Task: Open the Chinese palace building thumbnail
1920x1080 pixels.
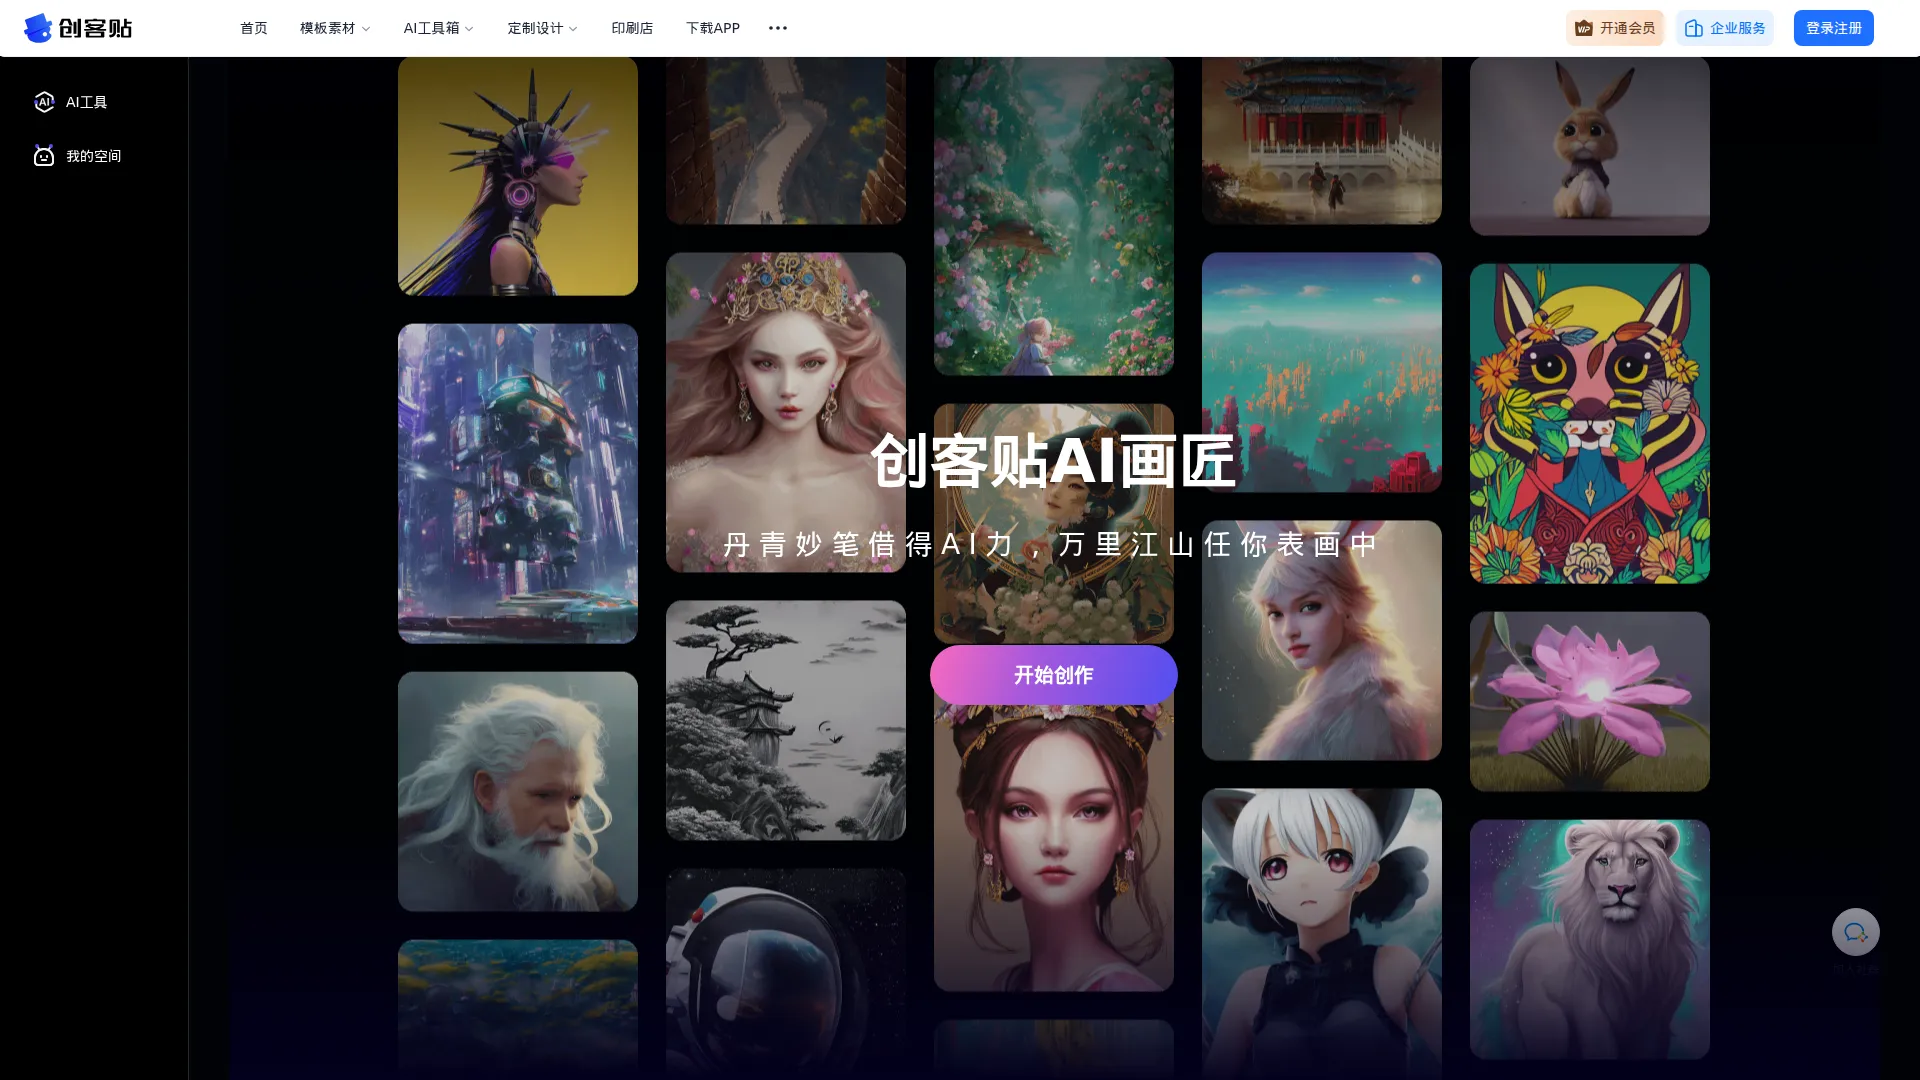Action: pyautogui.click(x=1322, y=140)
